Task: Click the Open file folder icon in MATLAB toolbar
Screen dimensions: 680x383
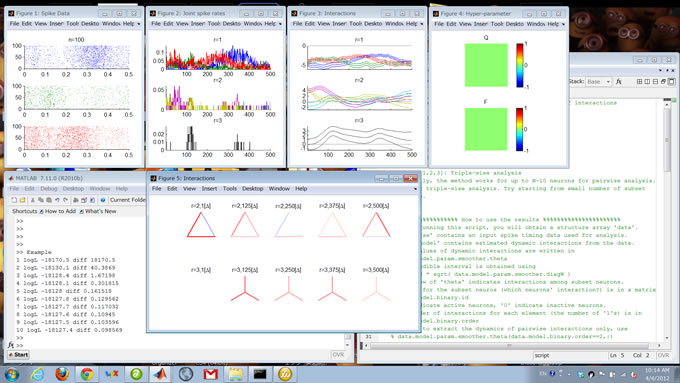Action: point(22,200)
